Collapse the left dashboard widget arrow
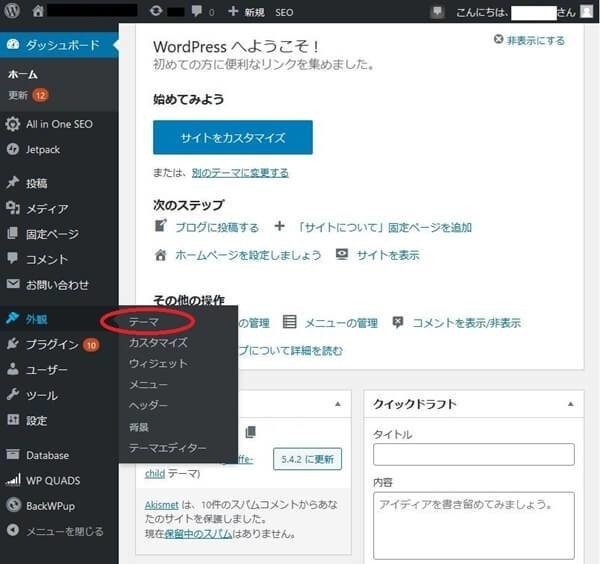This screenshot has height=564, width=600. tap(338, 404)
